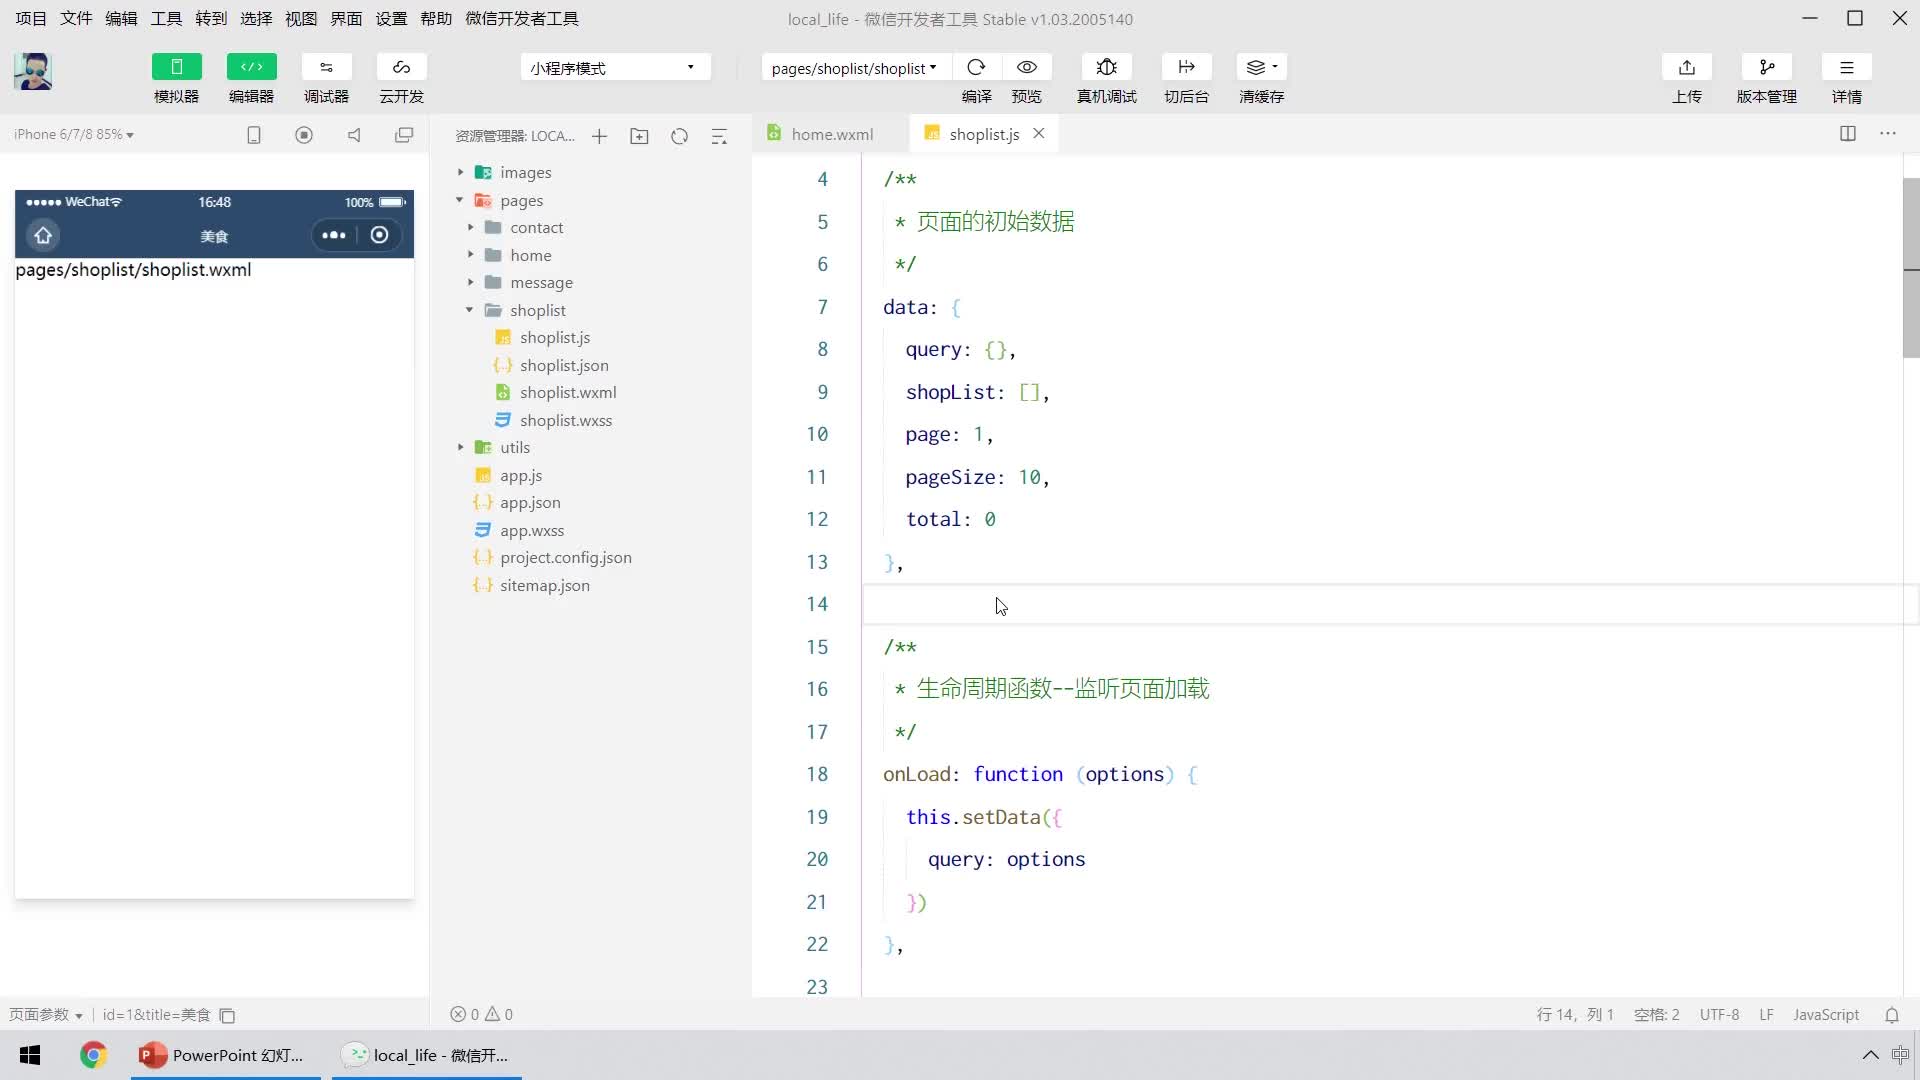Open the 工具 menu
The image size is (1920, 1080).
tap(166, 19)
